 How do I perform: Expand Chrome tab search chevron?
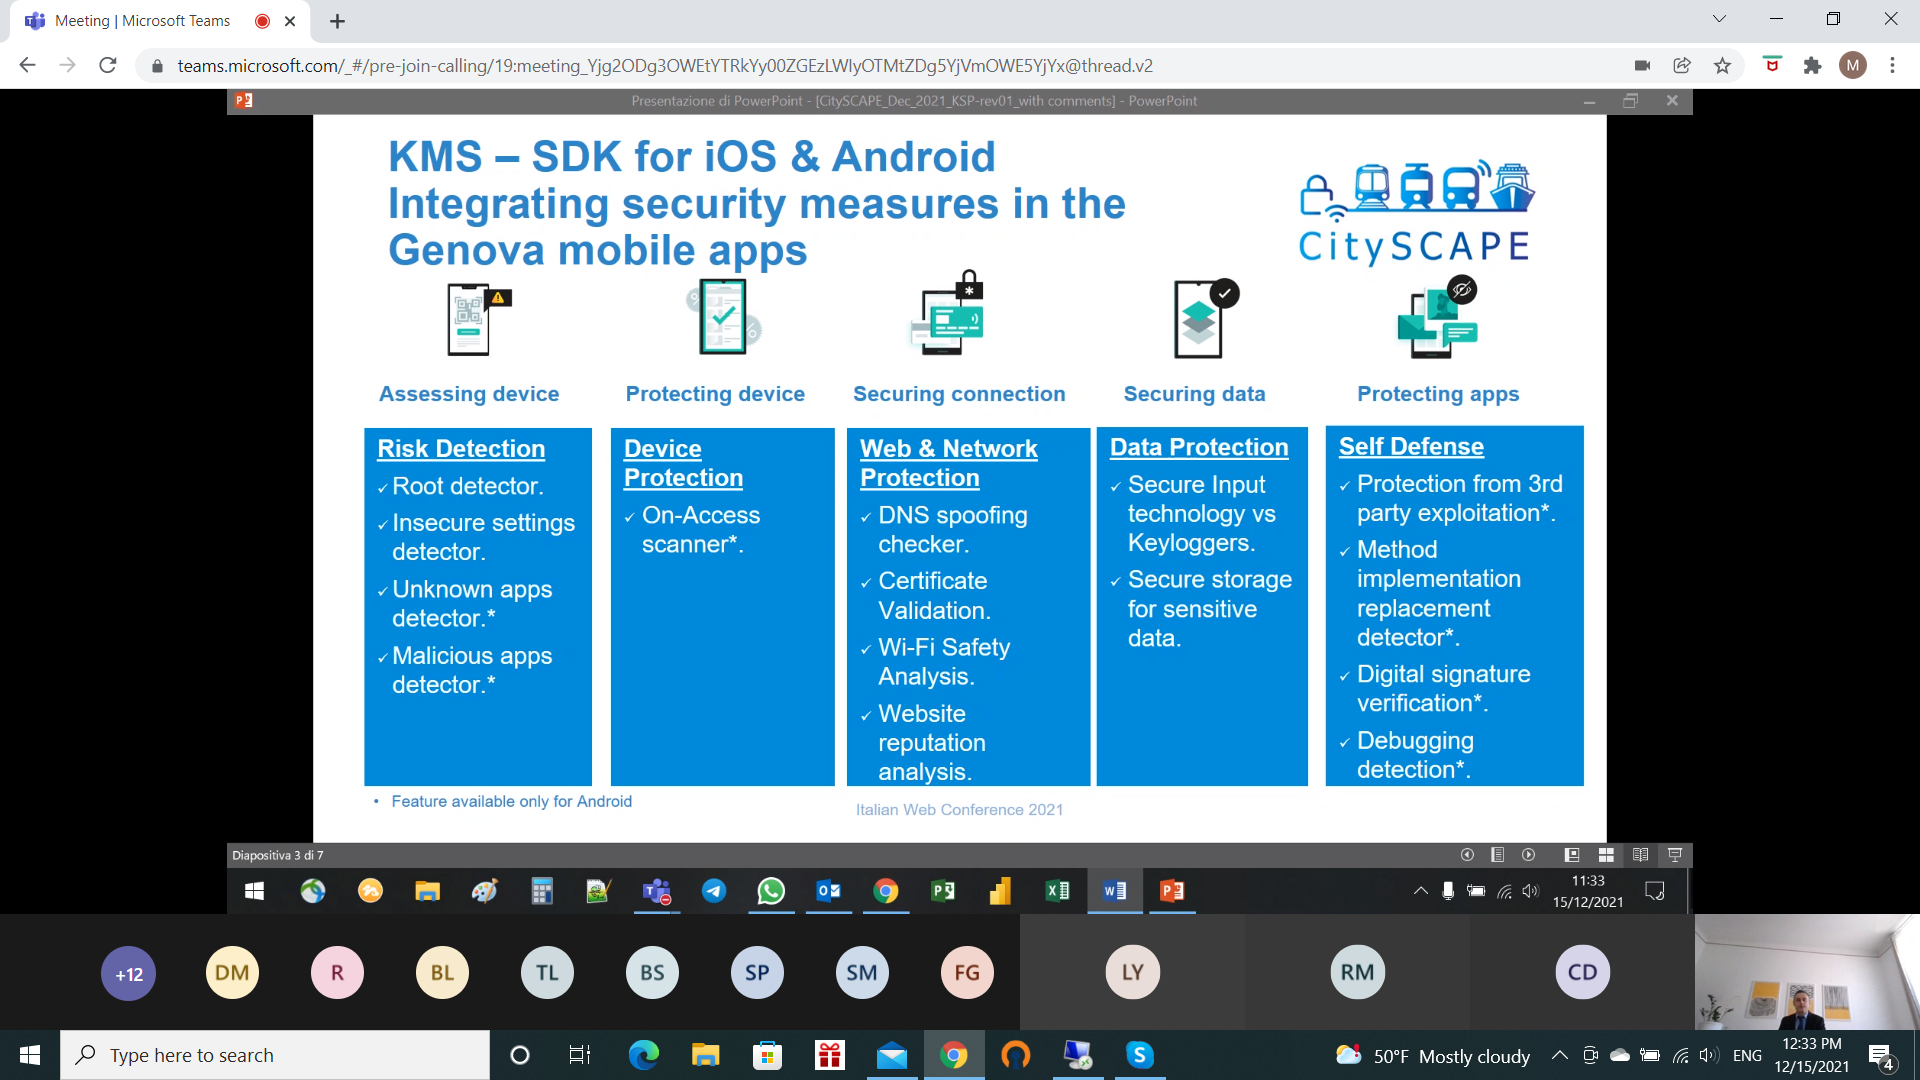[x=1719, y=19]
